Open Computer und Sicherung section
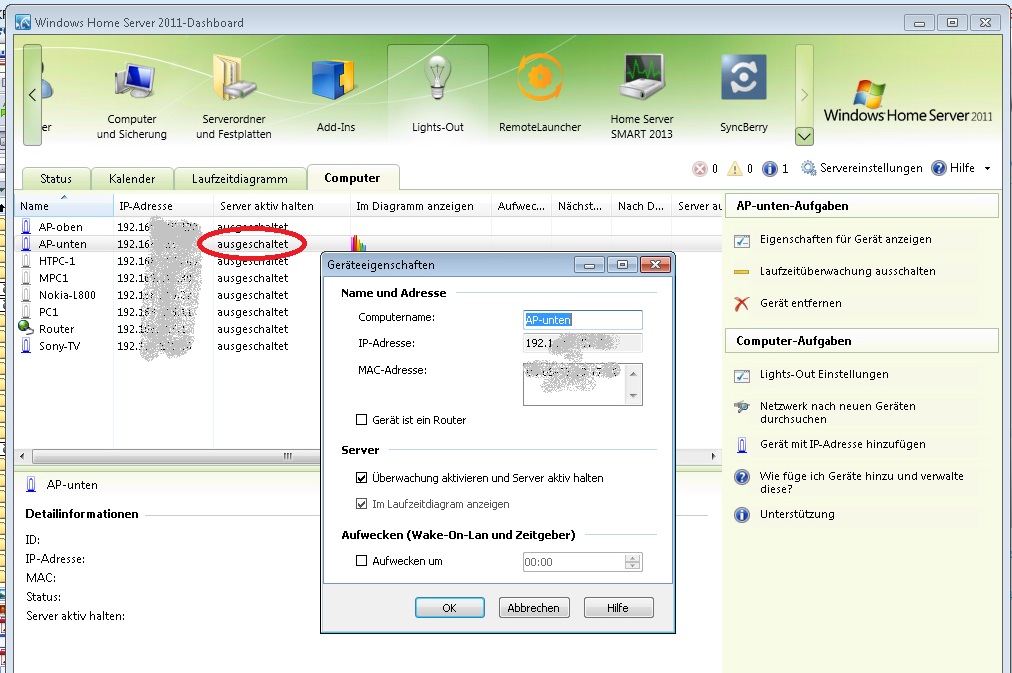The image size is (1012, 673). [x=132, y=100]
